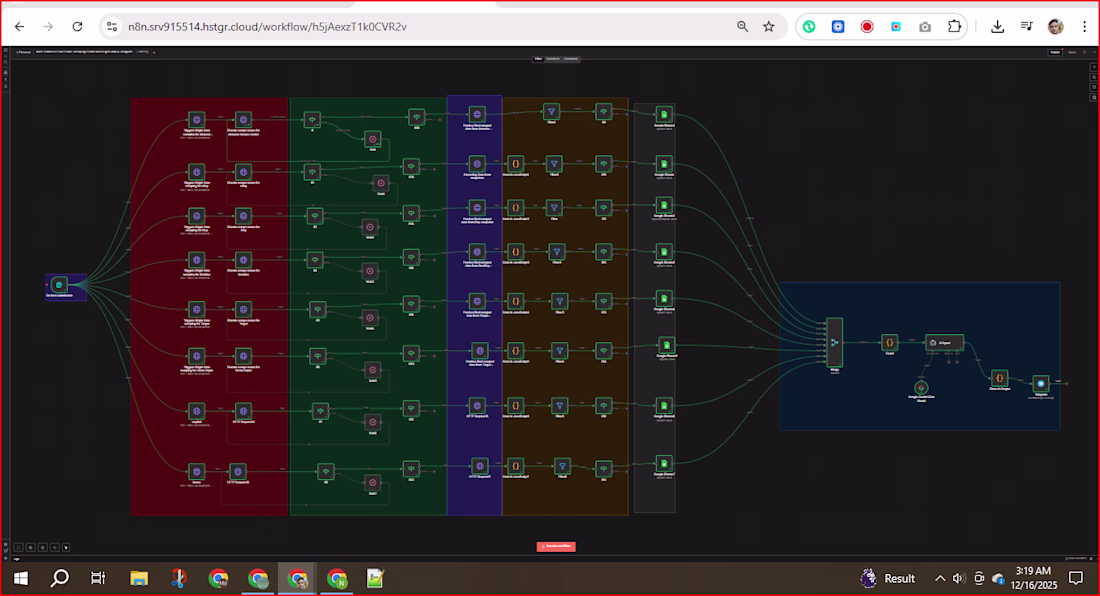
Task: Click the last canvas control button at the bottom left
Action: click(x=66, y=548)
